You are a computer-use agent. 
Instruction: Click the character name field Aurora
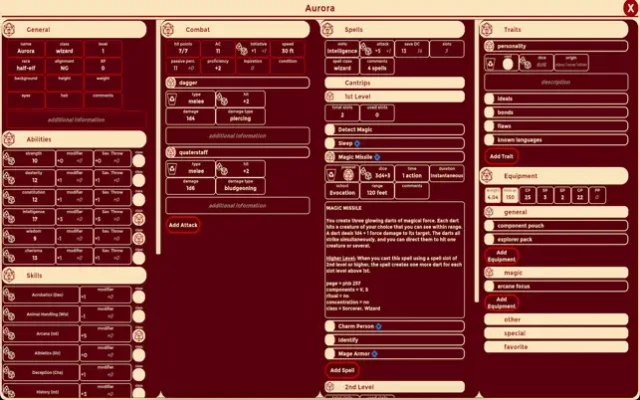tap(26, 49)
